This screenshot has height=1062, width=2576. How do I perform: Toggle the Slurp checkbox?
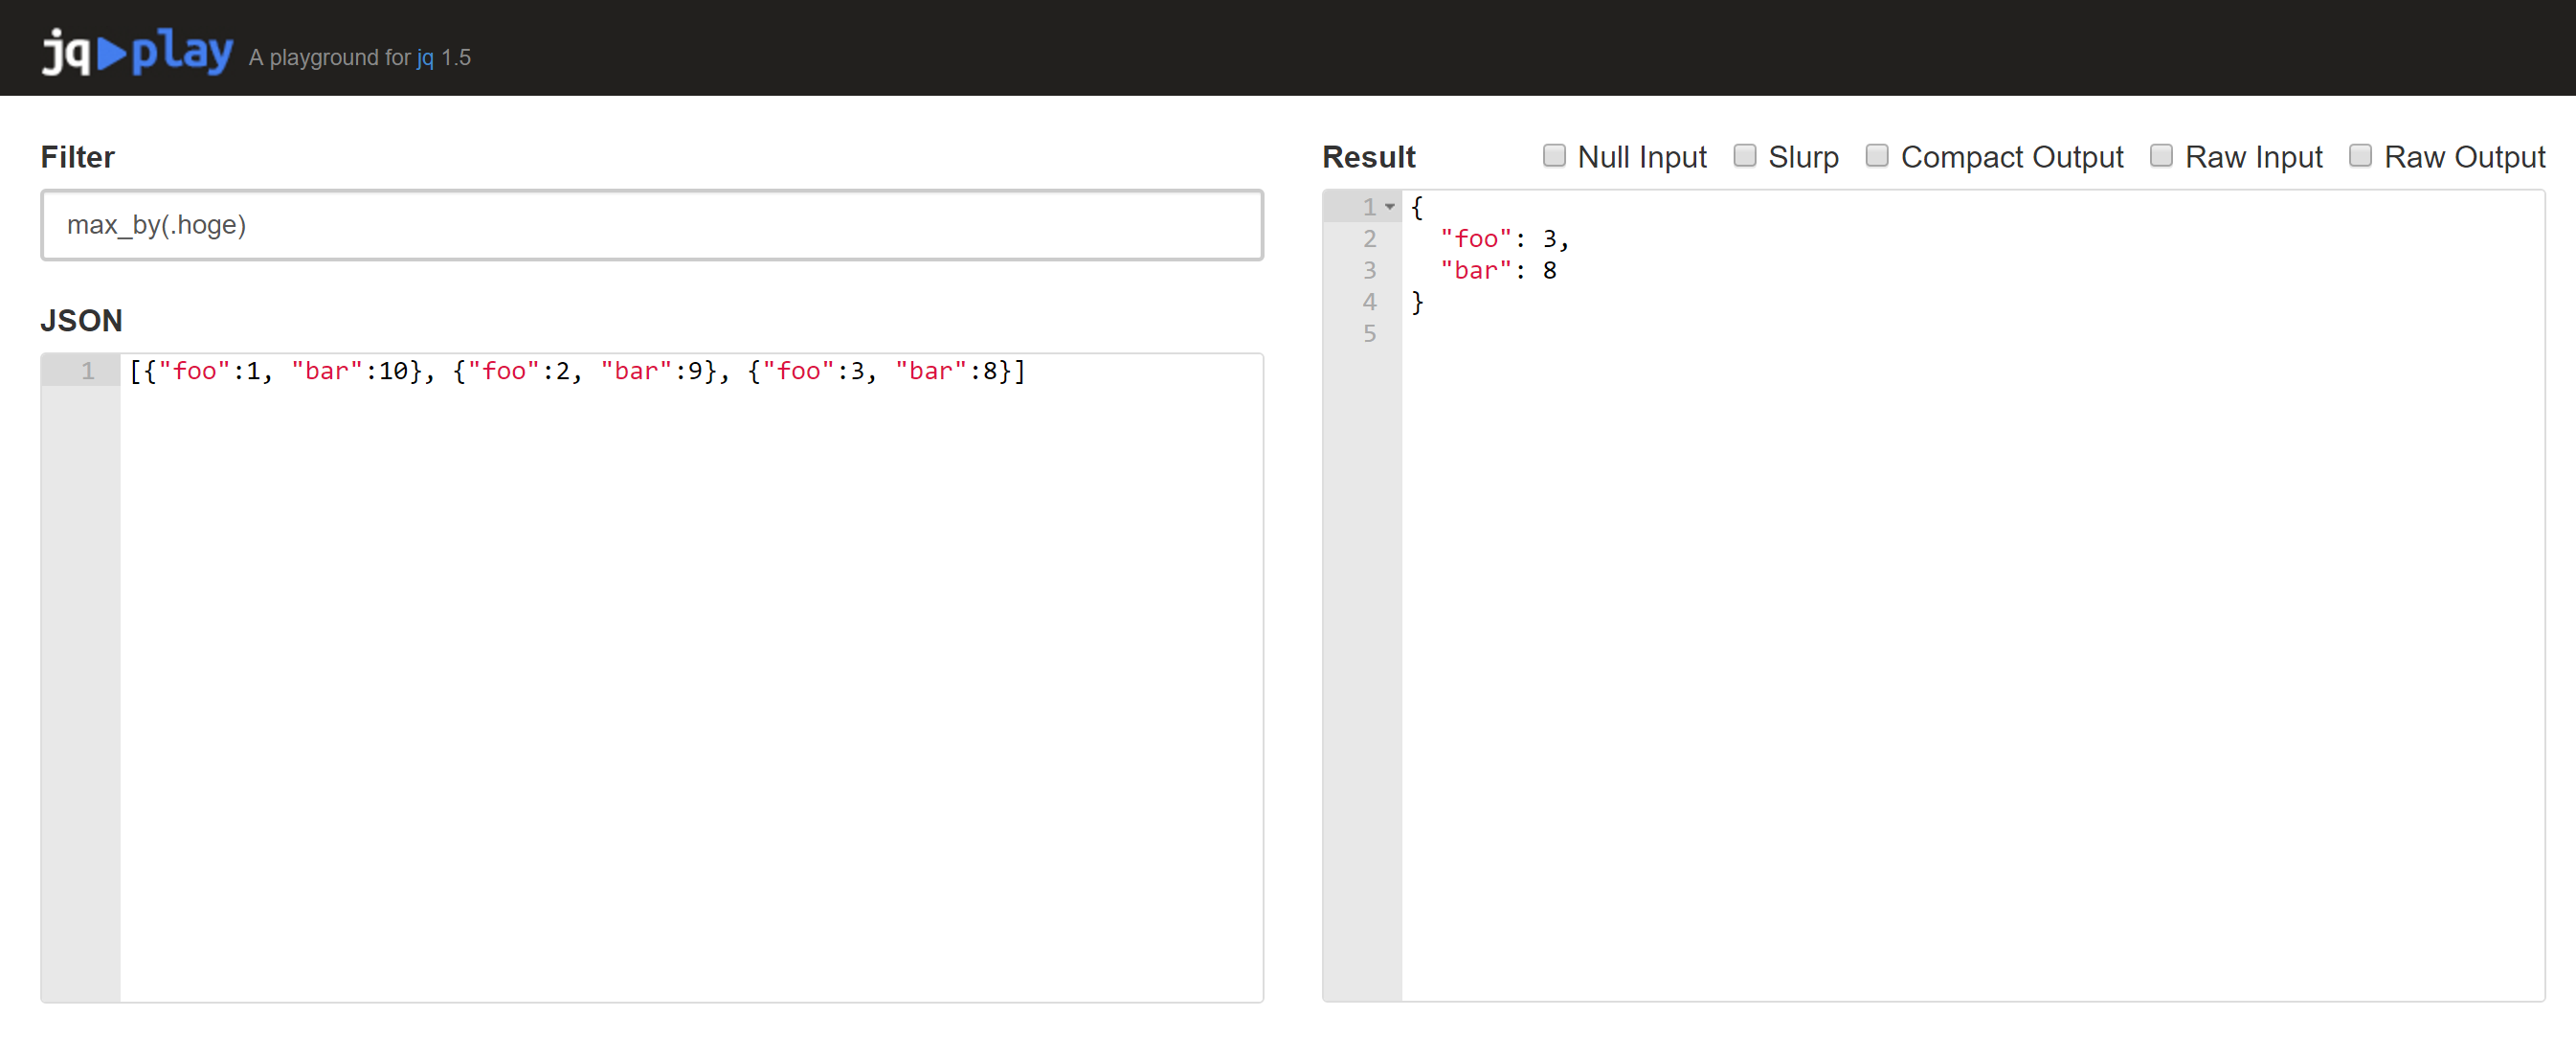click(1744, 156)
